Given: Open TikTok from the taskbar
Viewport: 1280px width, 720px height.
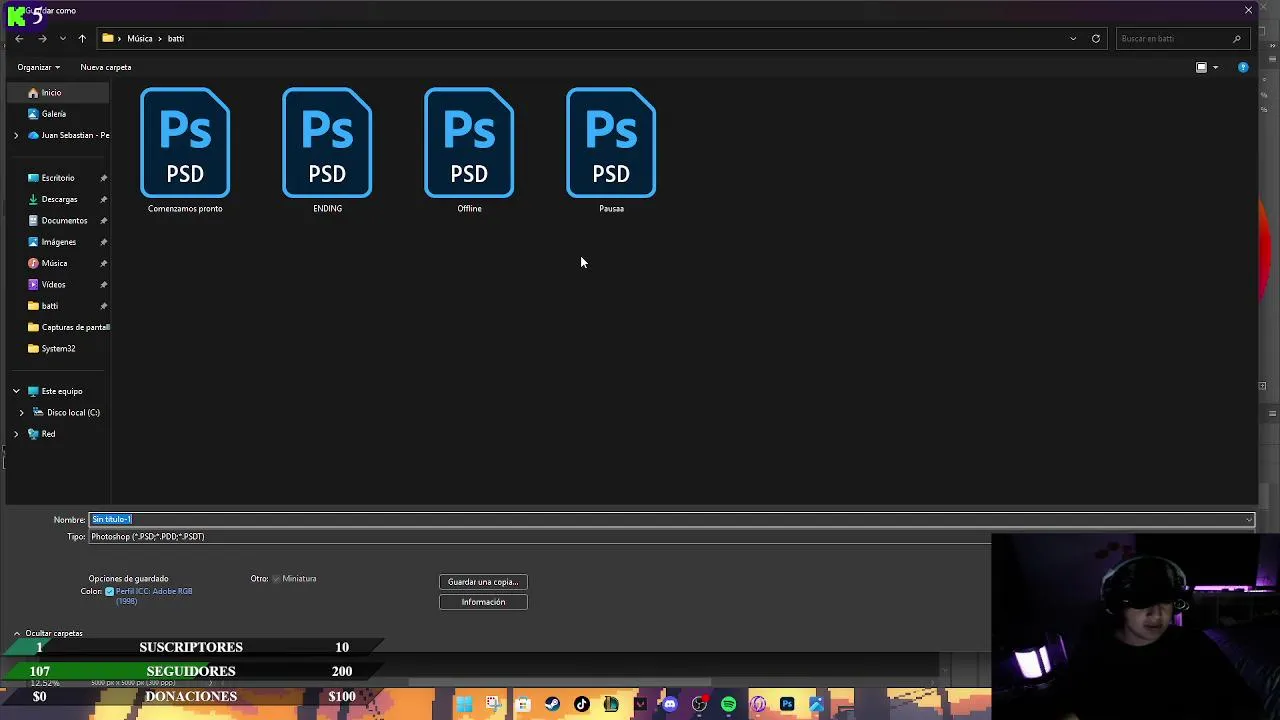Looking at the screenshot, I should [x=582, y=705].
